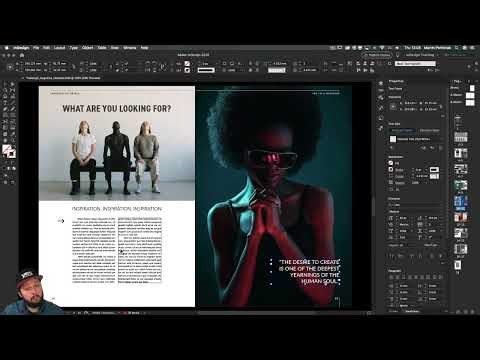Open the stroke type dropdown in Control panel
The width and height of the screenshot is (480, 360).
[206, 70]
